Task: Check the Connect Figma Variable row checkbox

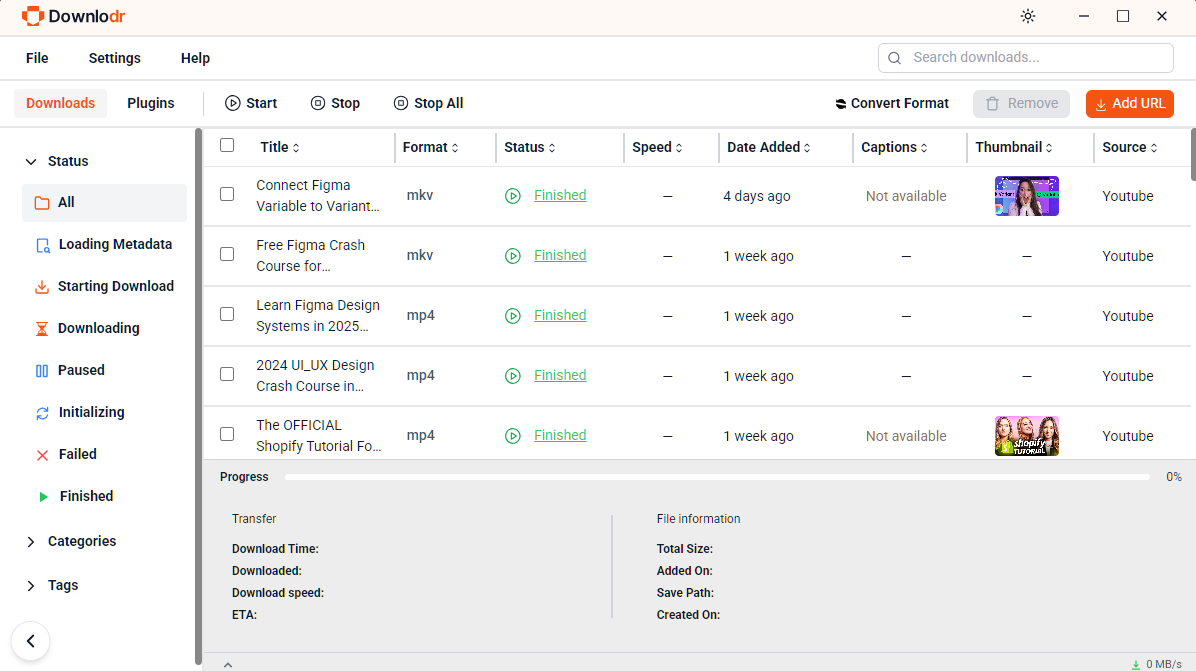Action: pos(227,194)
